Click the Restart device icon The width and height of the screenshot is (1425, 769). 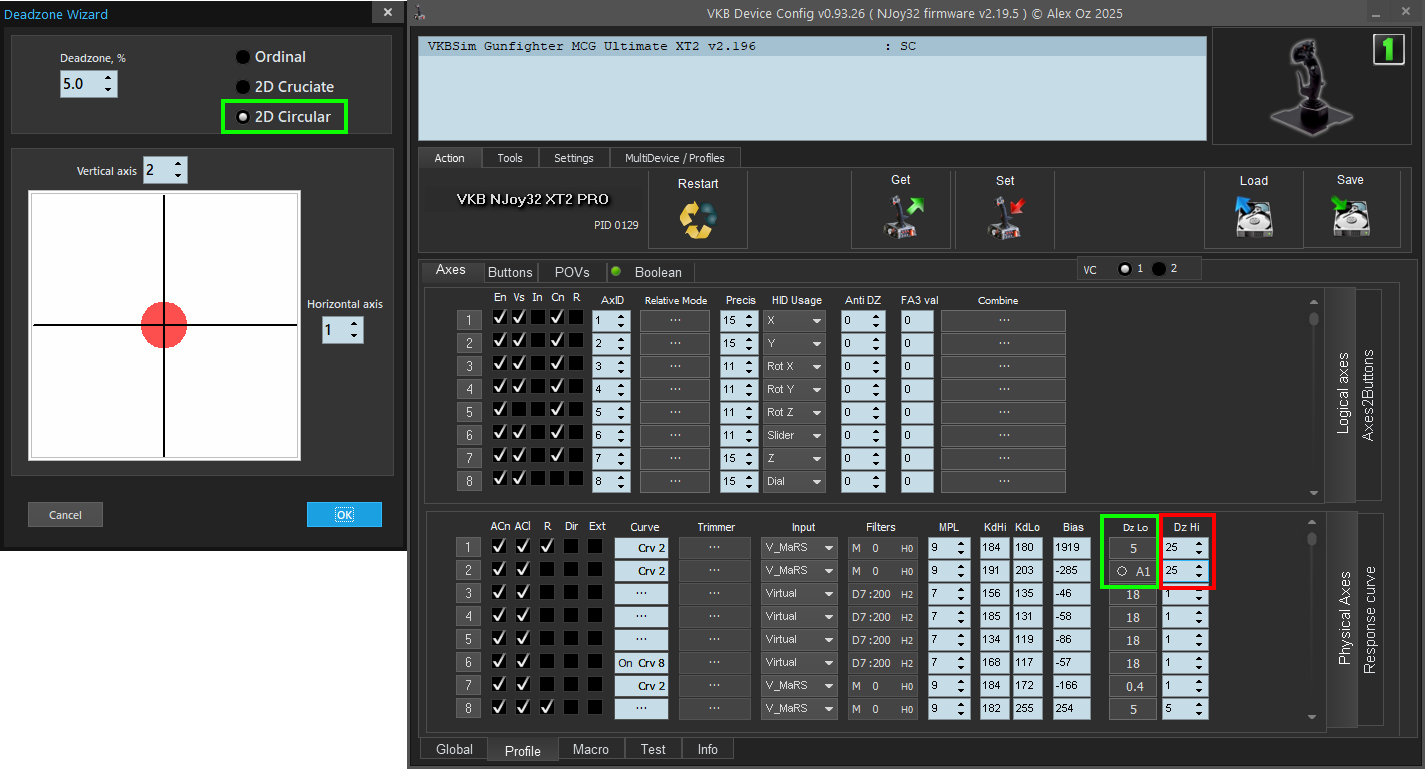(697, 220)
